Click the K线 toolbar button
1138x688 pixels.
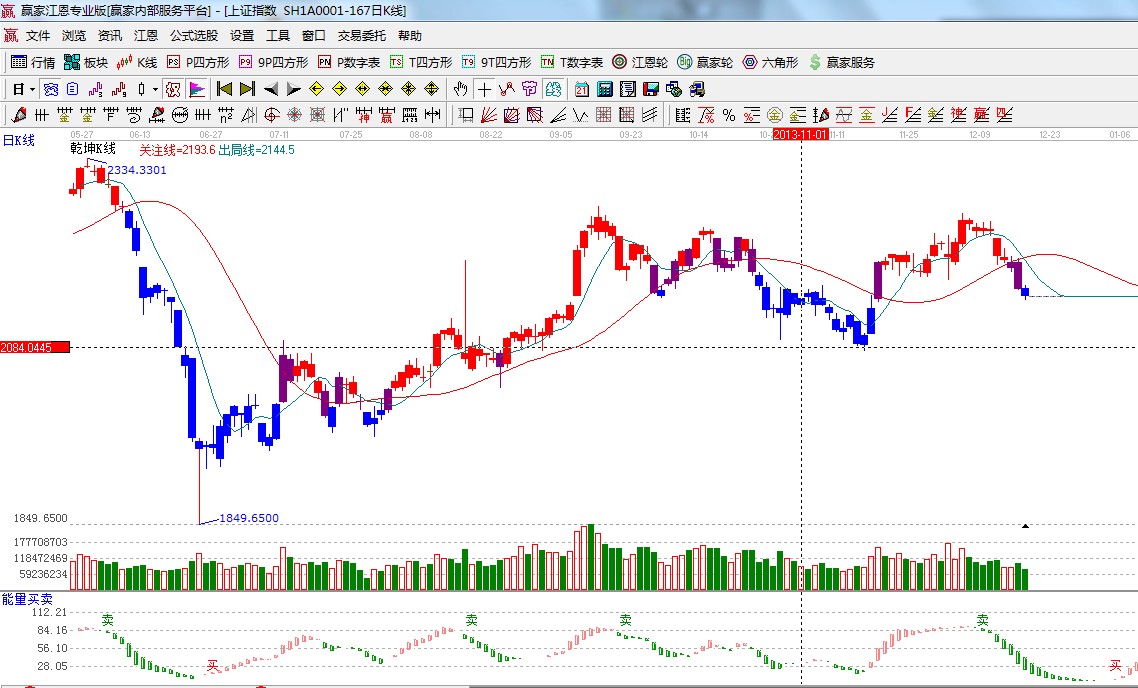point(137,62)
